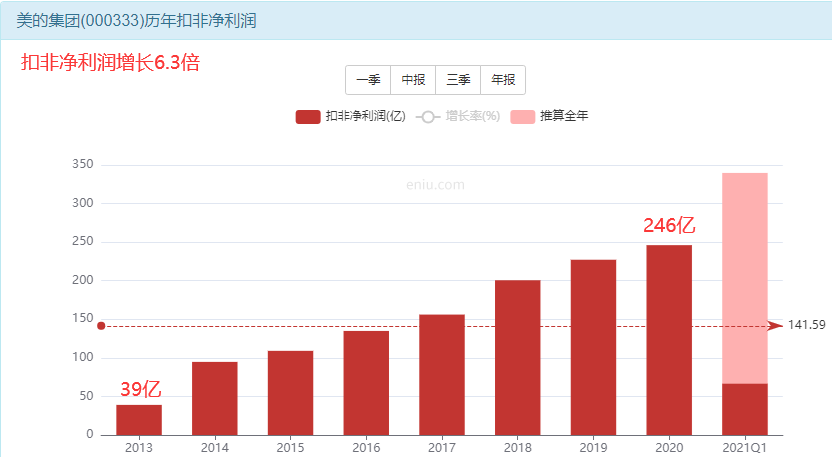The height and width of the screenshot is (457, 832).
Task: Click the 2017 x-axis label
Action: (x=442, y=447)
